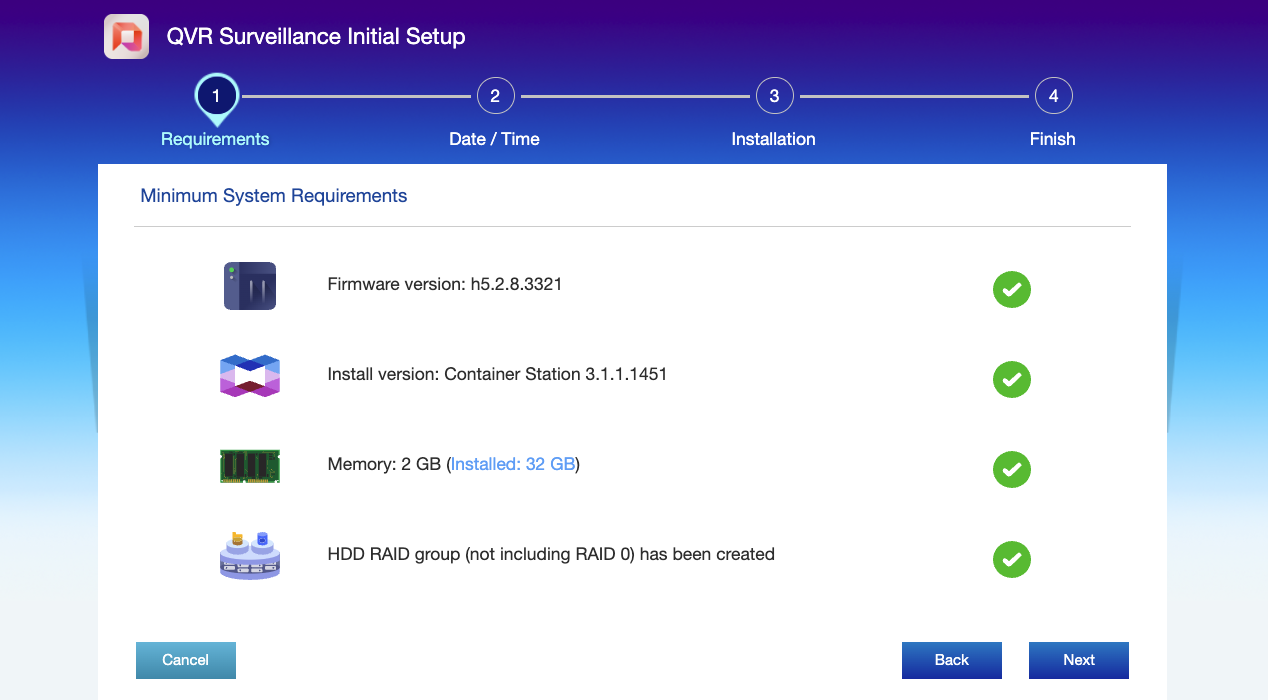Go to step 4 circle in wizard
The height and width of the screenshot is (700, 1268).
1053,96
